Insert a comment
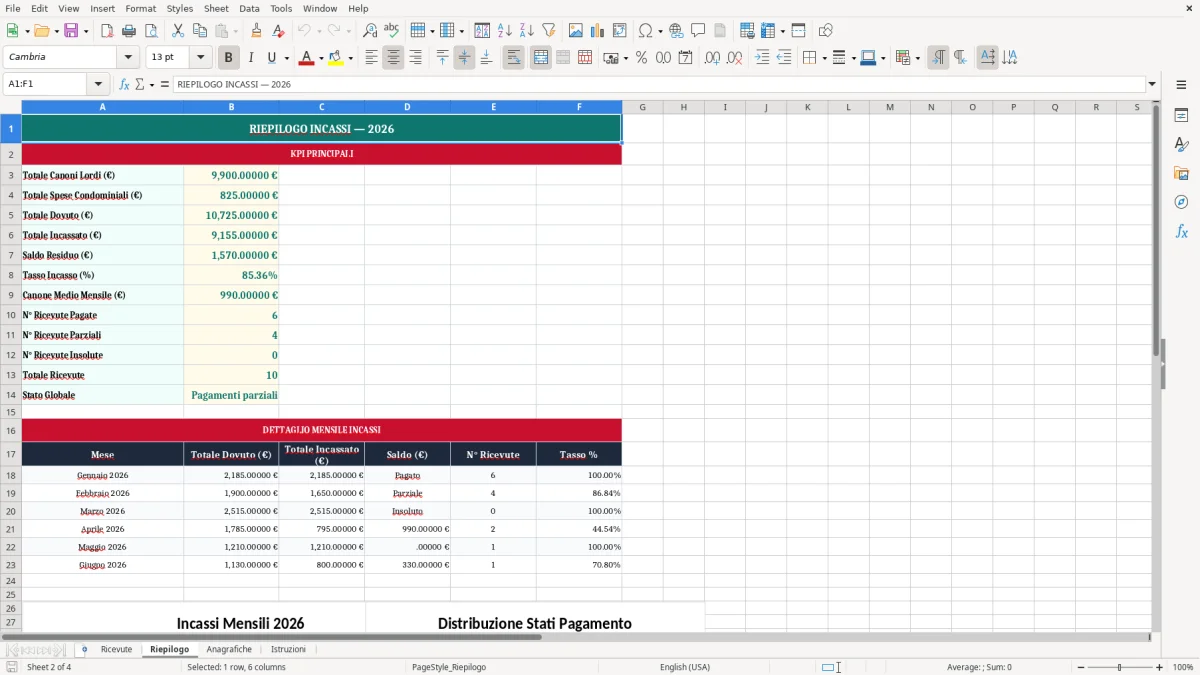 click(x=698, y=31)
